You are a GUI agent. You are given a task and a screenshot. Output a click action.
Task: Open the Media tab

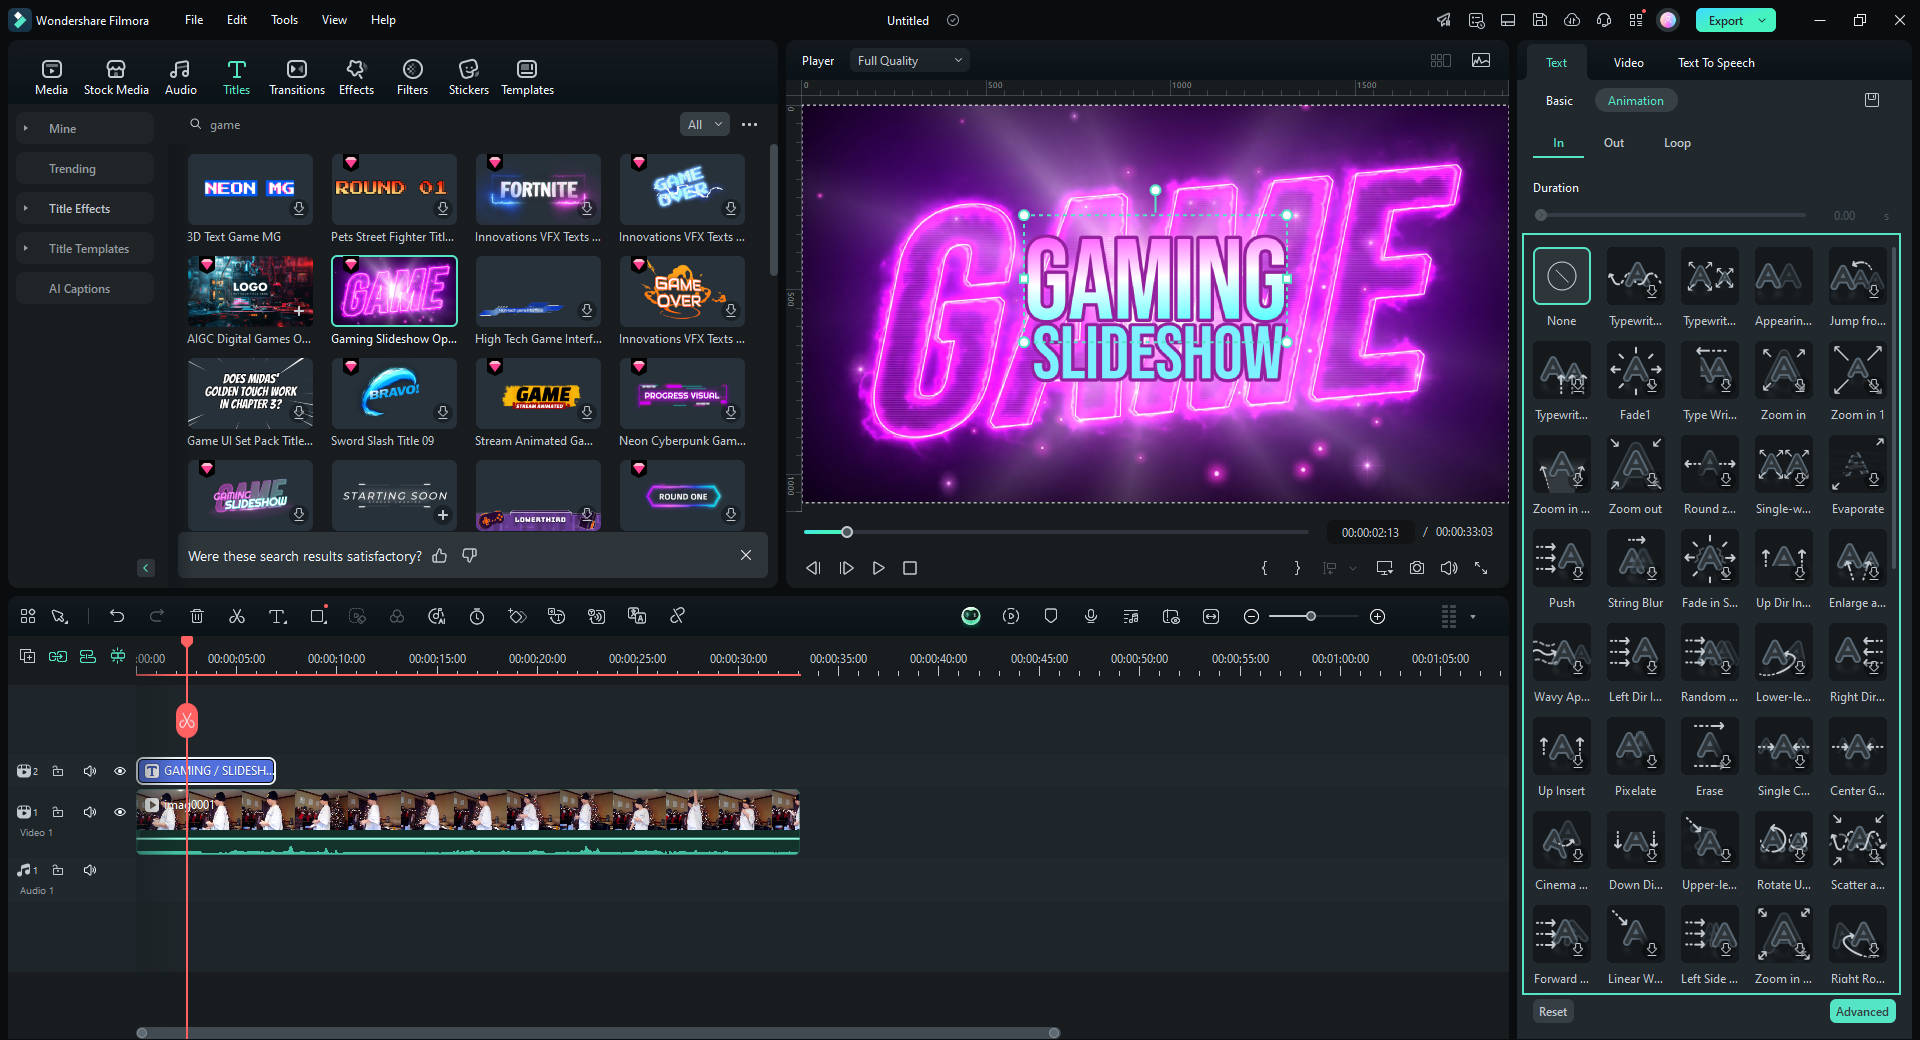pos(51,77)
